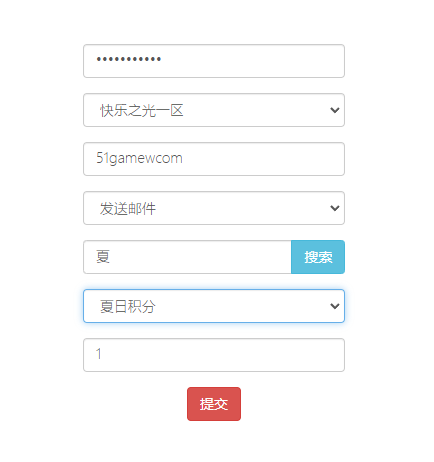Image resolution: width=434 pixels, height=462 pixels.
Task: Place cursor after the 夏 character
Action: tap(111, 257)
